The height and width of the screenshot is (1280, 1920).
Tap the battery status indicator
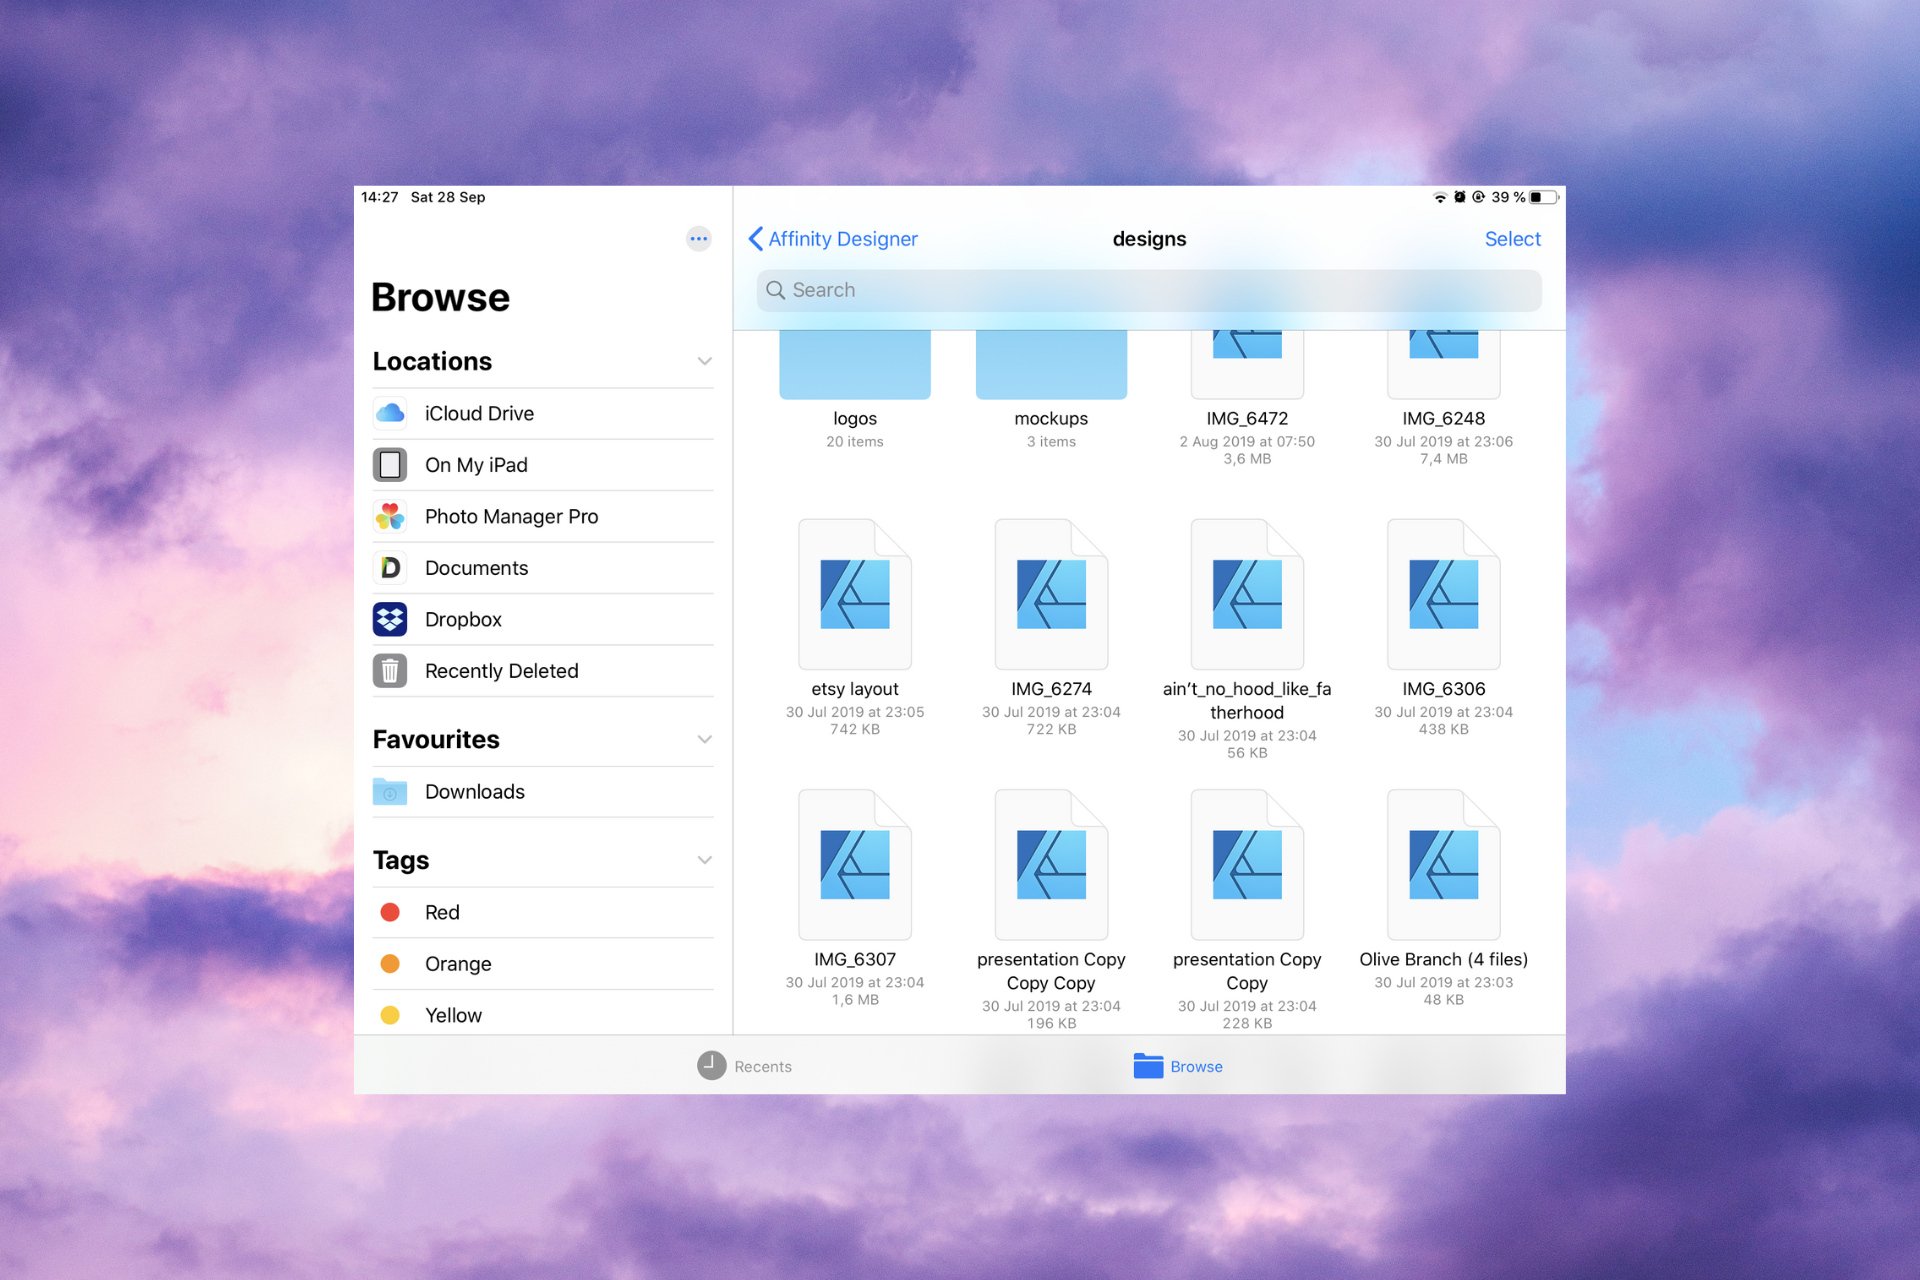[1544, 197]
